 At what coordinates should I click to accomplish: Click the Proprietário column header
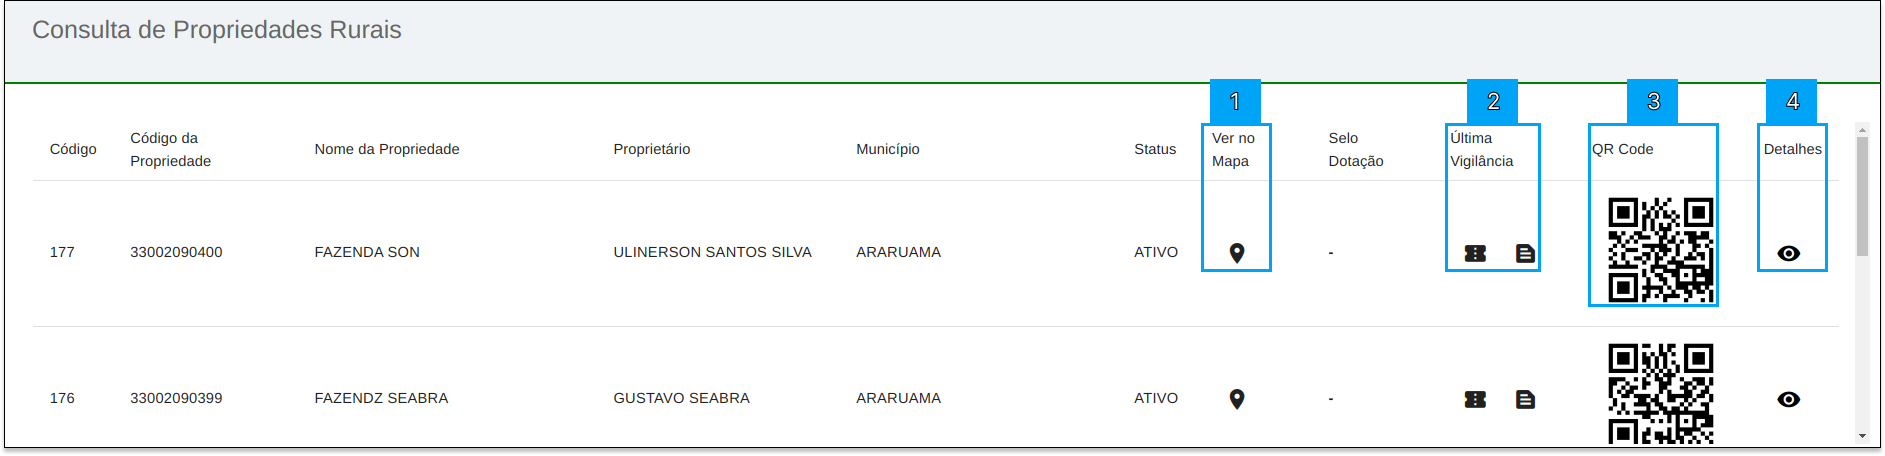(652, 149)
